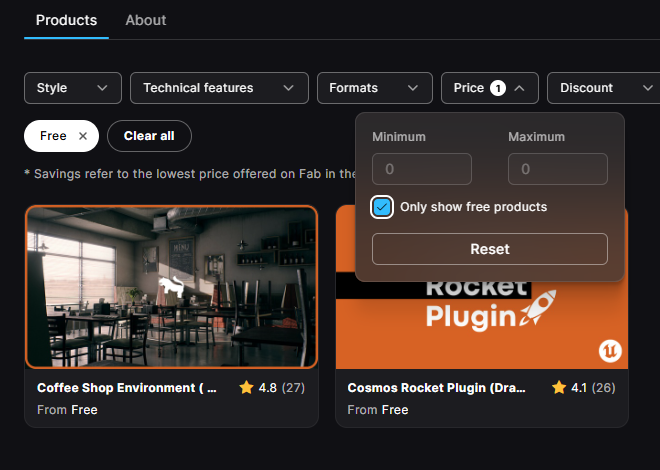Open Cosmos Rocket Plugin product title
This screenshot has width=660, height=470.
436,388
